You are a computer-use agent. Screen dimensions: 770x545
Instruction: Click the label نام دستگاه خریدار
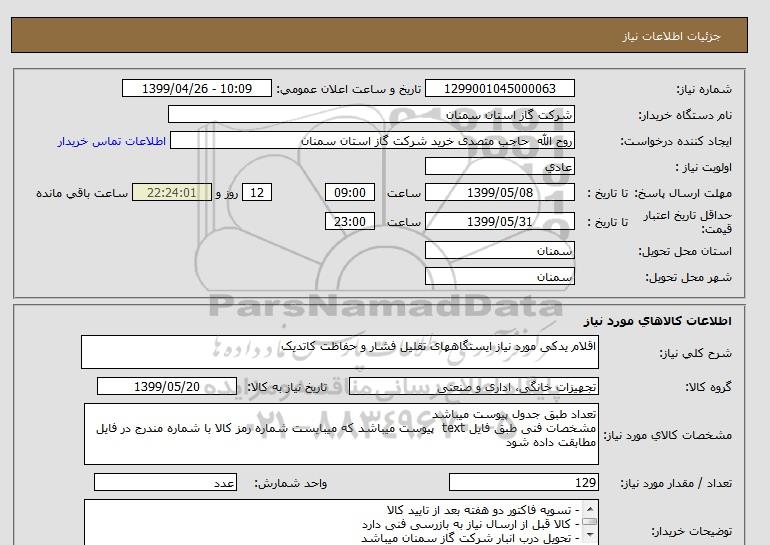[685, 115]
